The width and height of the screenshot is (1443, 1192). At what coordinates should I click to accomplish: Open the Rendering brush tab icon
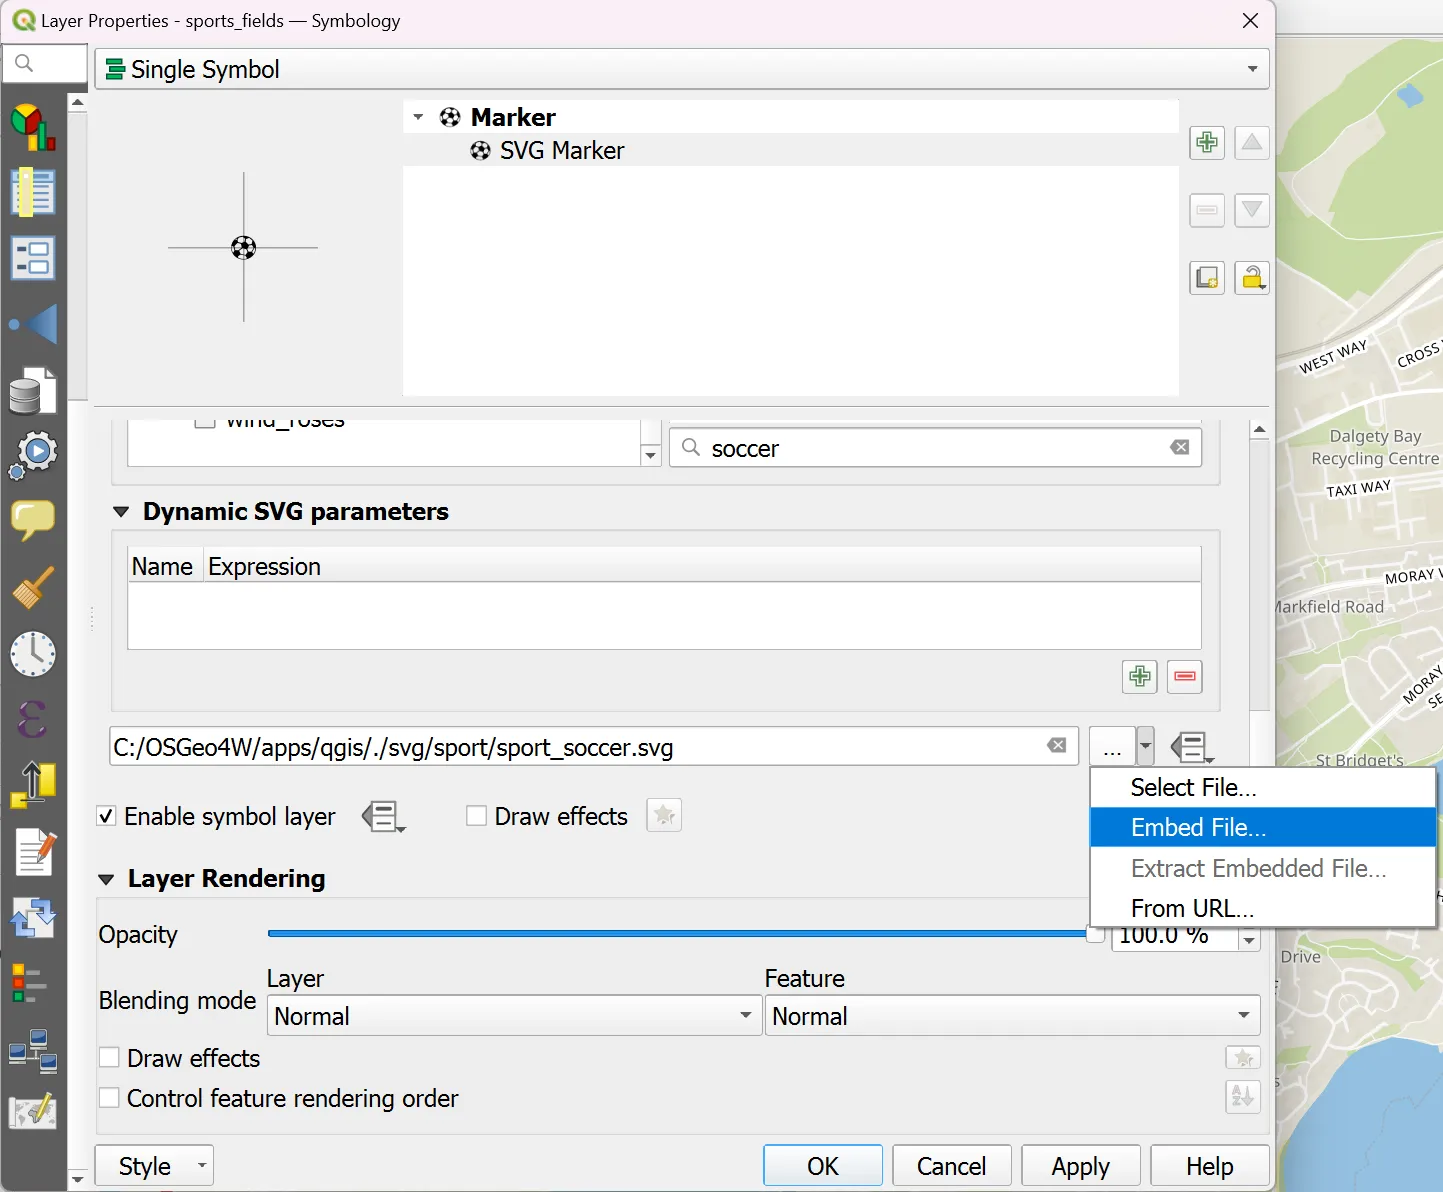pos(33,588)
